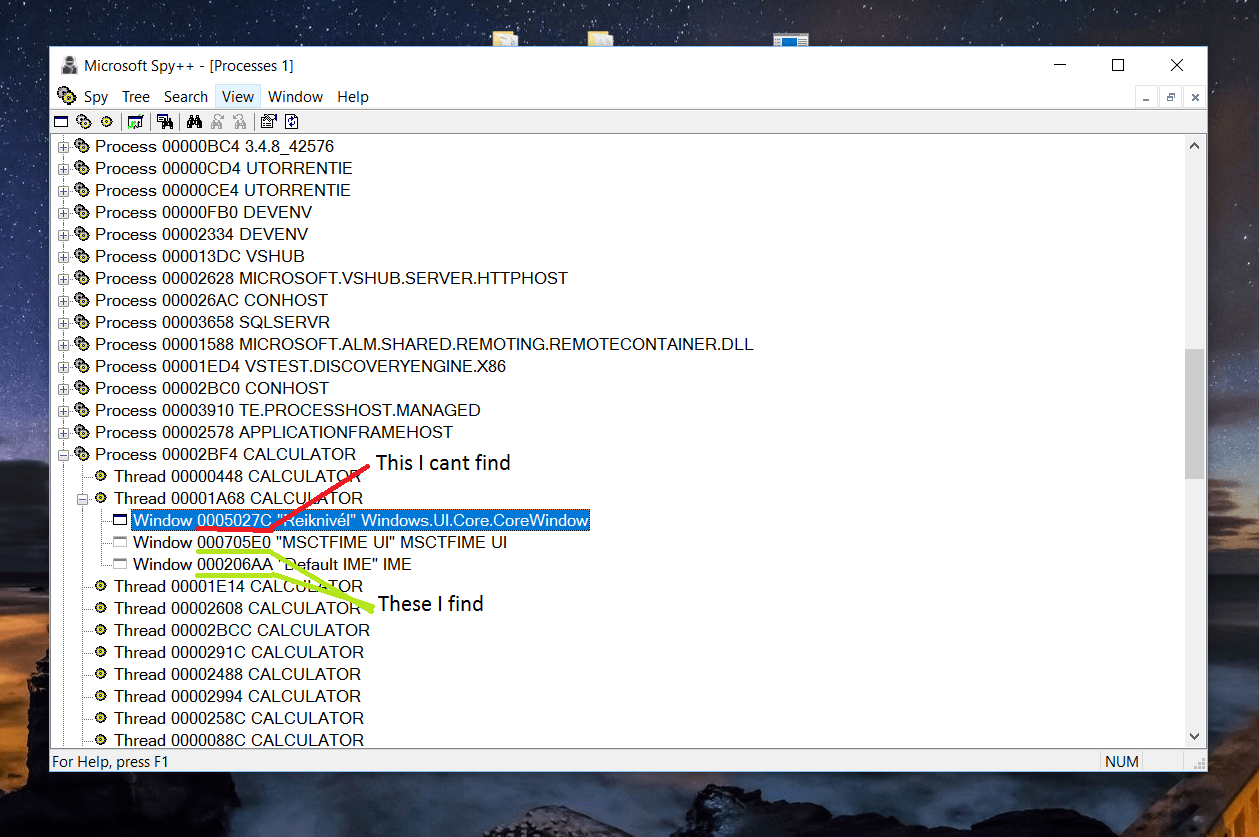Select Thread 00002994 CALCULATOR row

tap(237, 696)
